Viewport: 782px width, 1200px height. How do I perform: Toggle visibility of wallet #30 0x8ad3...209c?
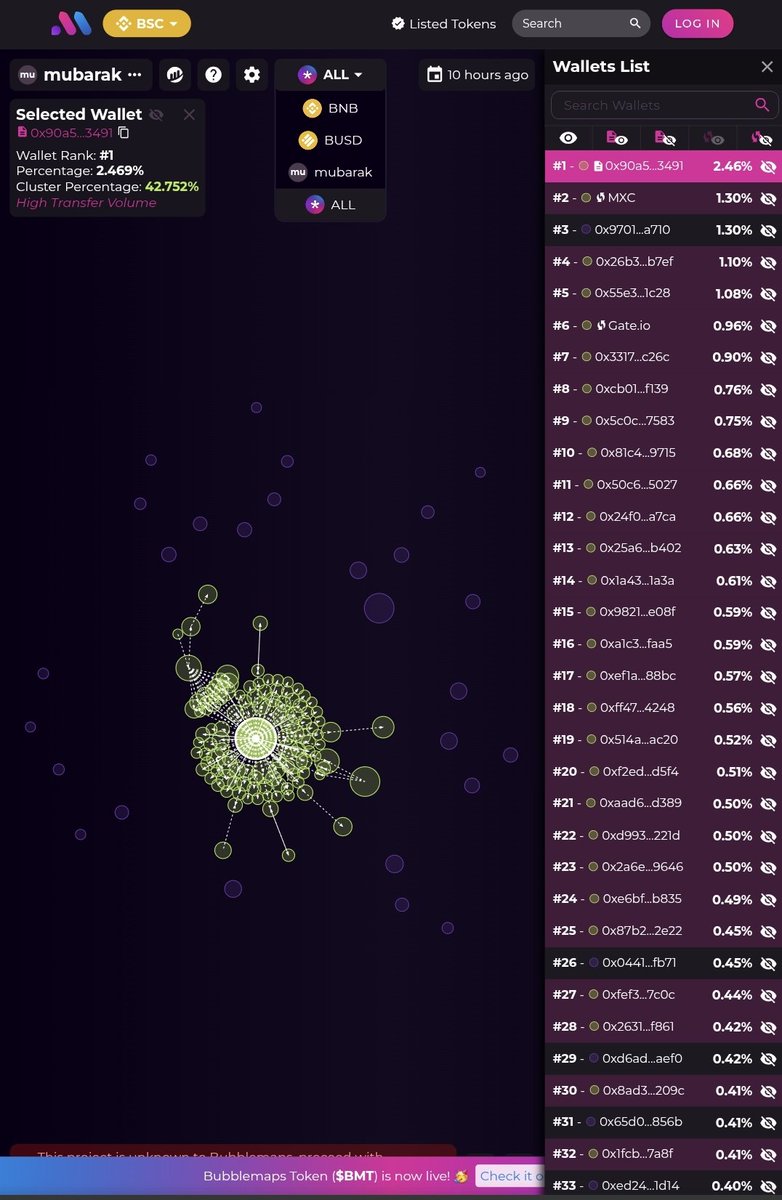pos(768,1090)
